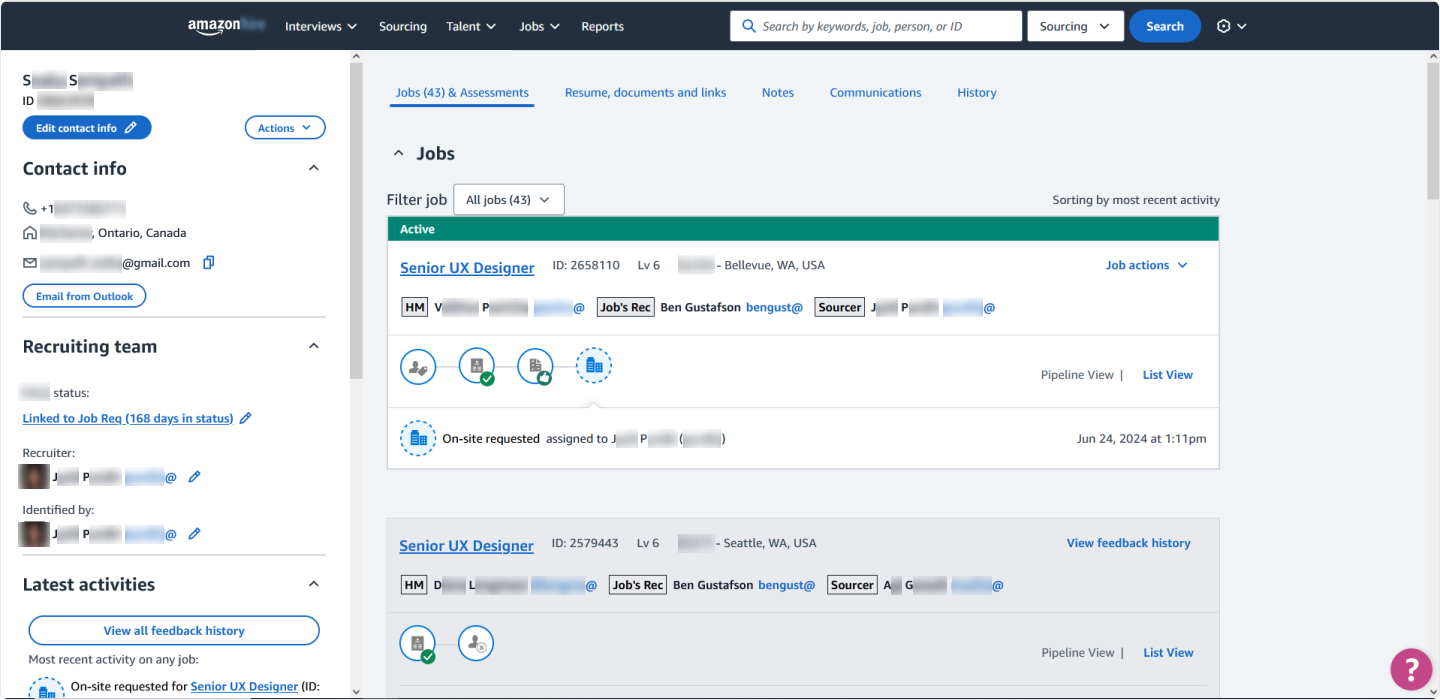The image size is (1440, 700).
Task: Select second pipeline stage with checkmark, job 2658110
Action: (x=477, y=366)
